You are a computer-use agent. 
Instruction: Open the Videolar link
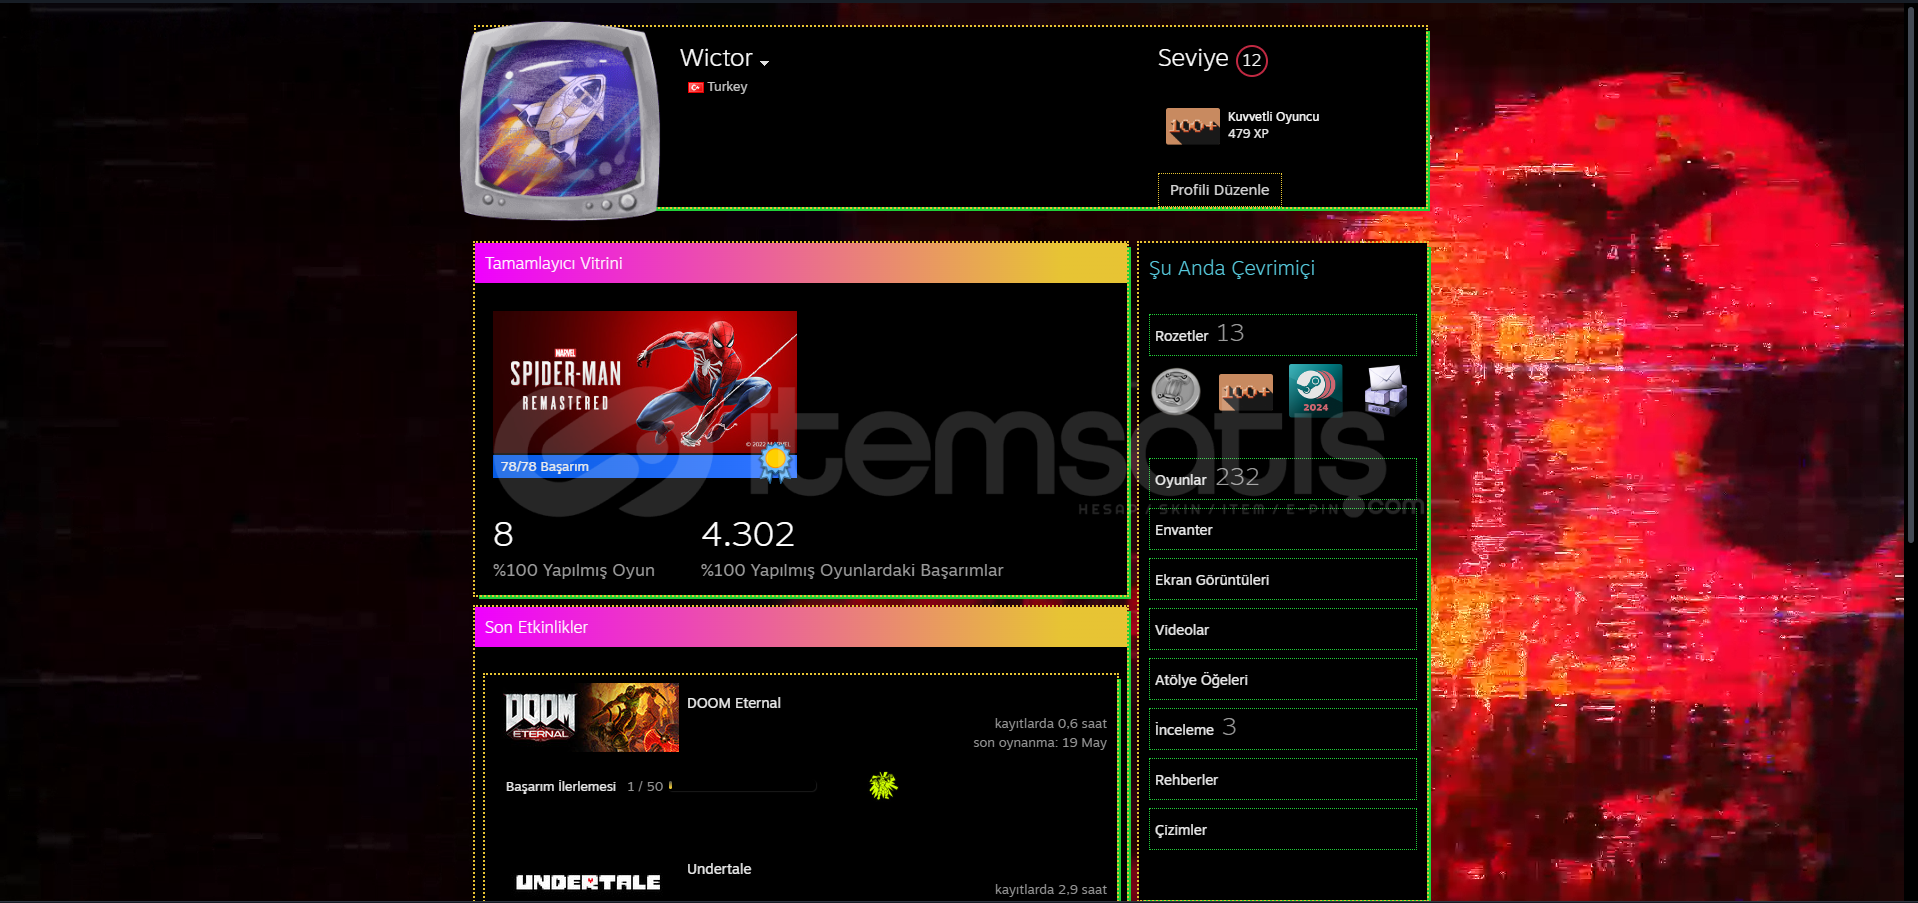[x=1283, y=630]
